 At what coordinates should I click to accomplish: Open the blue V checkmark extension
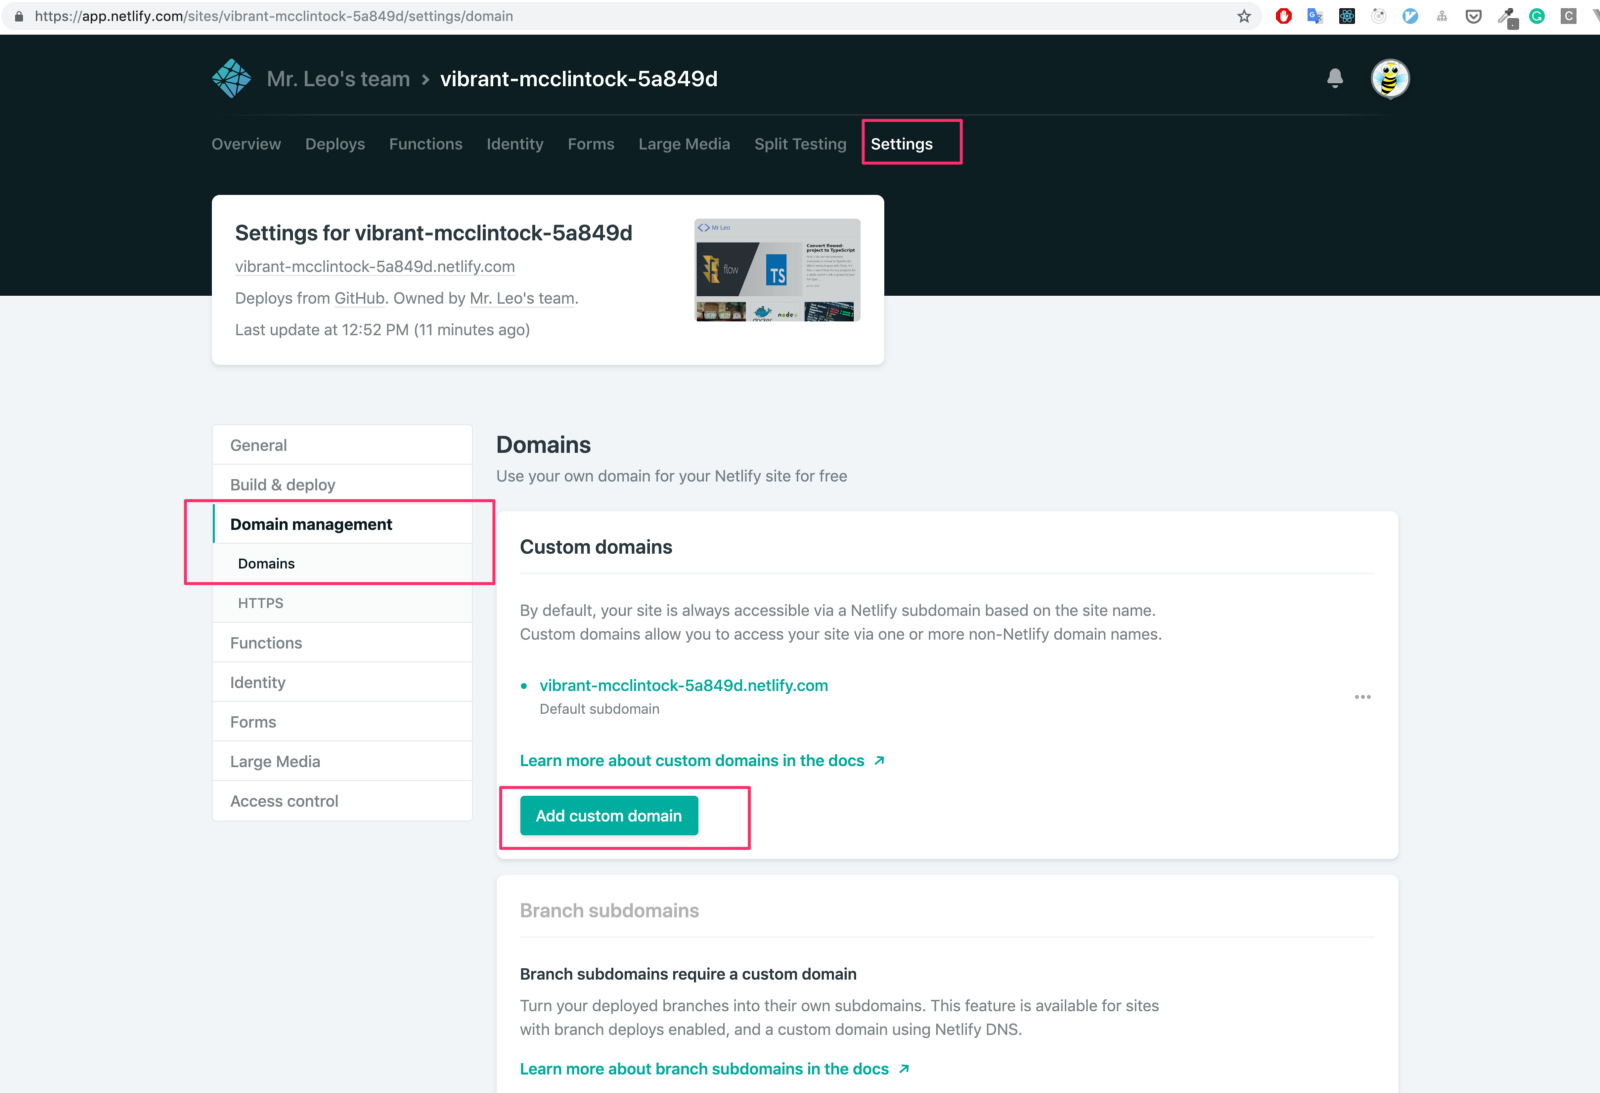(x=1410, y=16)
